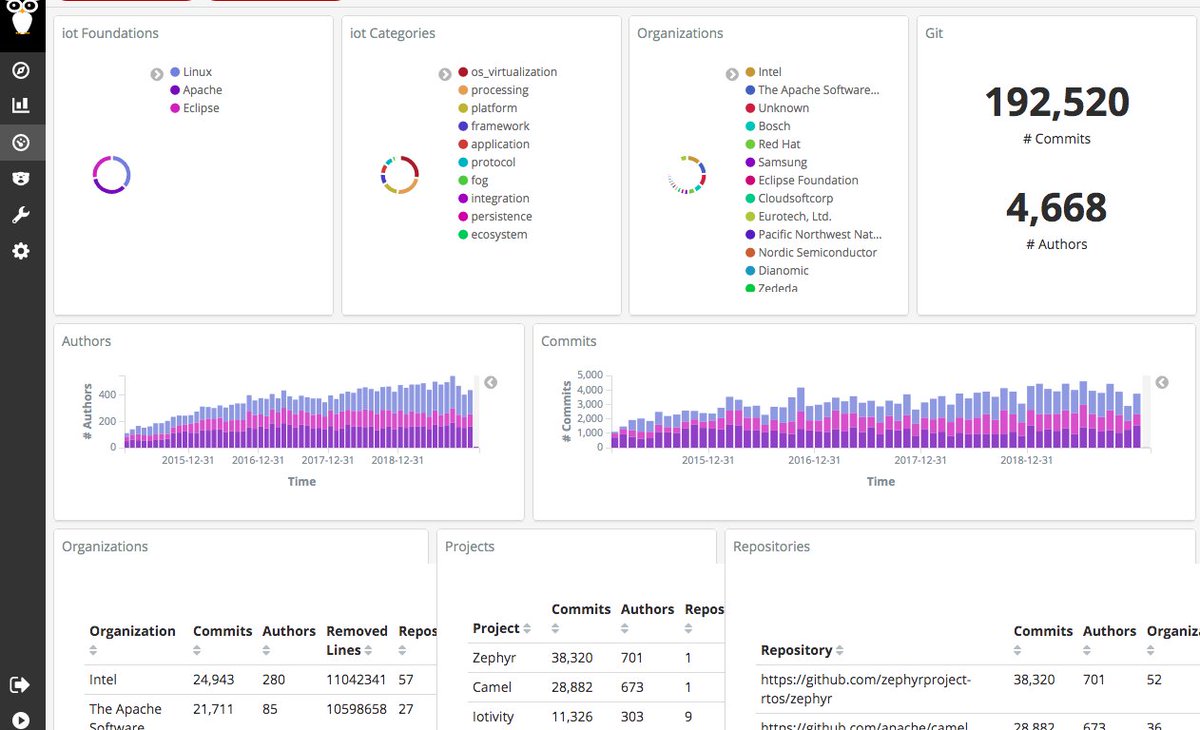The width and height of the screenshot is (1200, 730).
Task: Select Unknown in Organizations legend
Action: coord(777,108)
